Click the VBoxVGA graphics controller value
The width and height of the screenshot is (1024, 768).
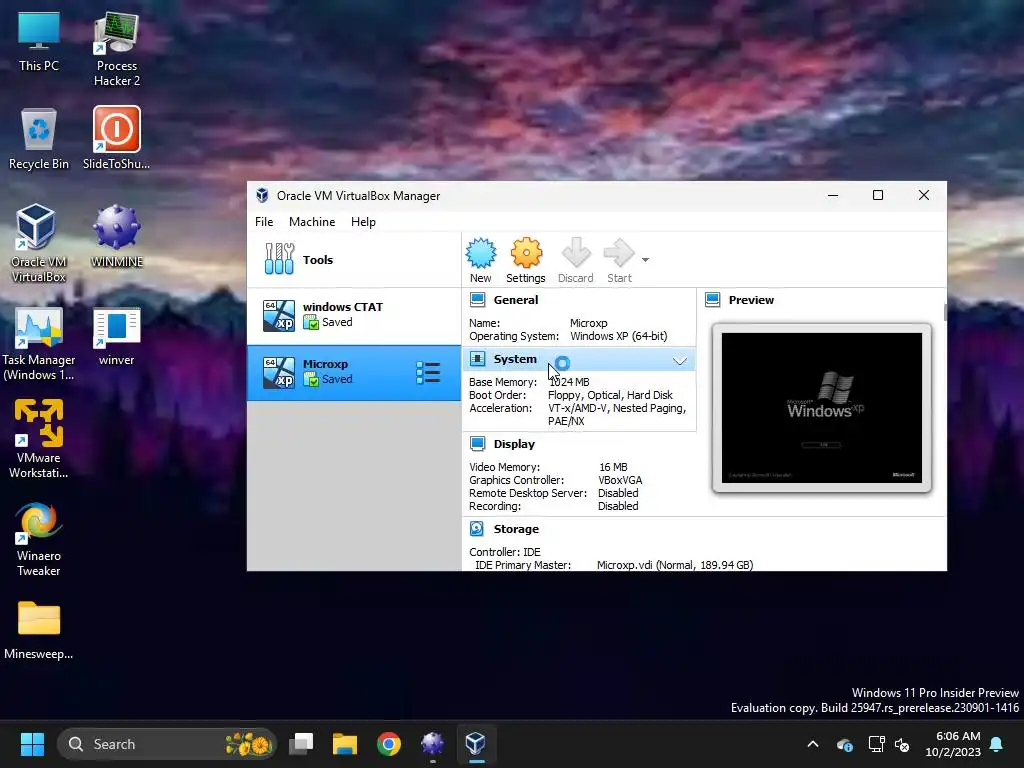[x=620, y=480]
